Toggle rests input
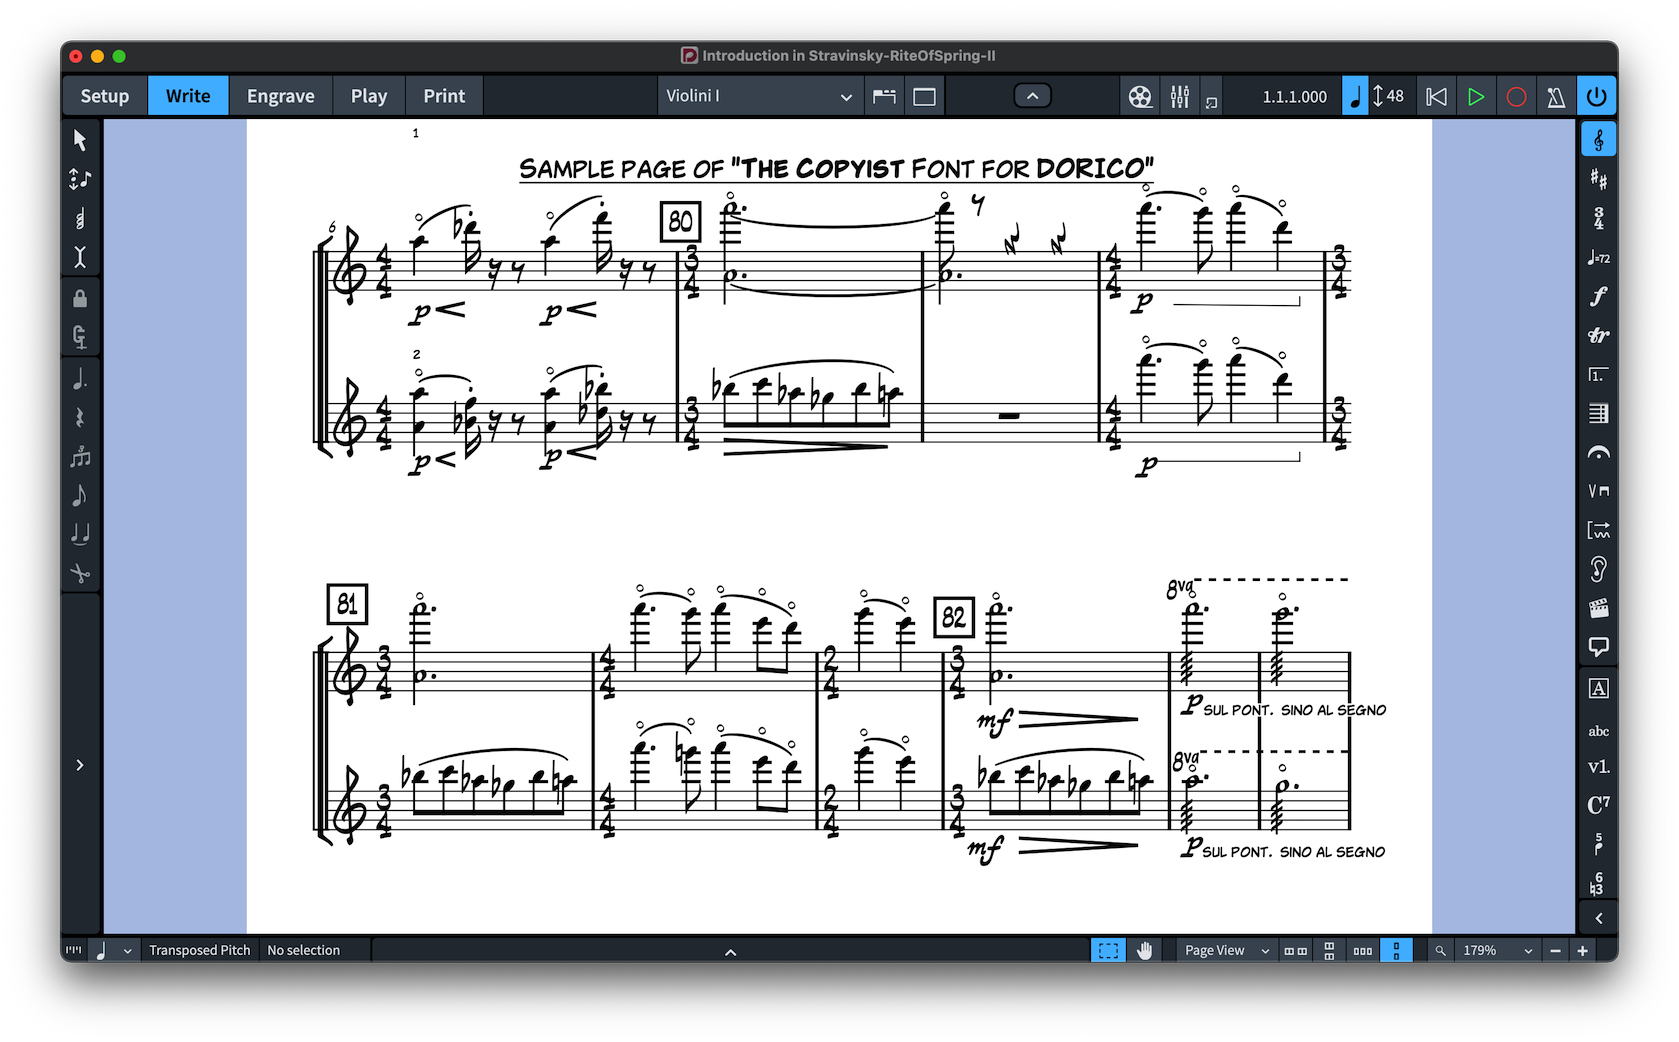Viewport: 1679px width, 1042px height. [80, 418]
